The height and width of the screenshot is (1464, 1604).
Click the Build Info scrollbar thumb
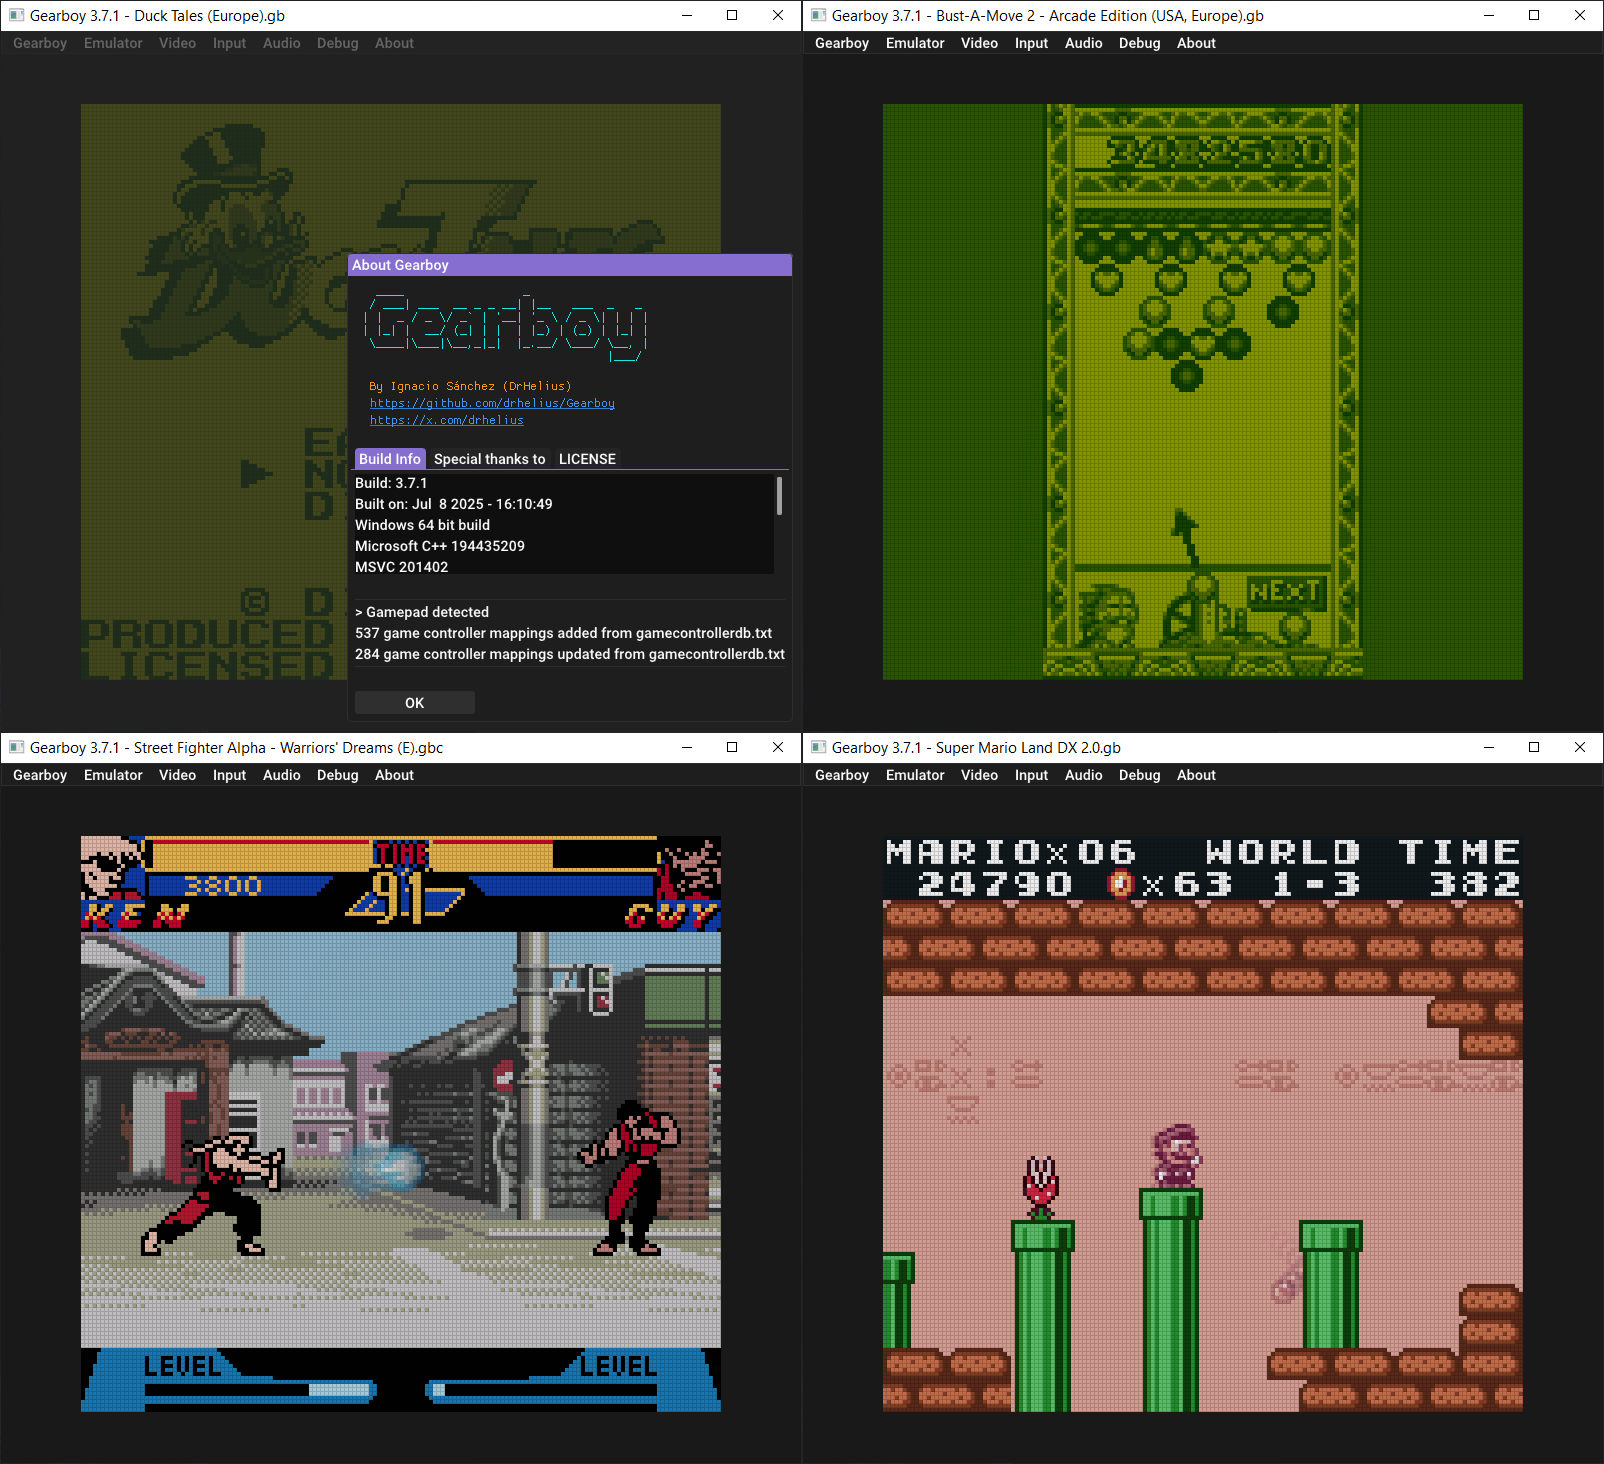coord(779,496)
